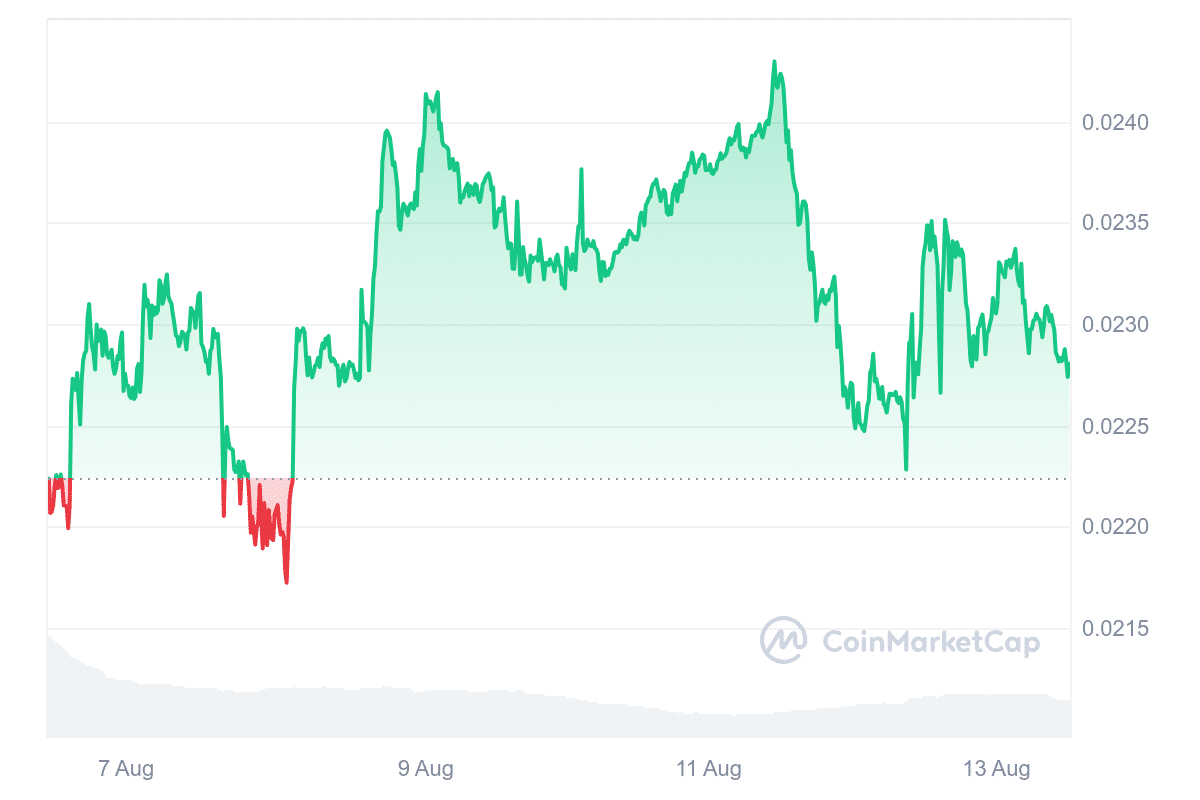1200x800 pixels.
Task: Pick the 0.0230 price axis label
Action: pyautogui.click(x=1115, y=325)
